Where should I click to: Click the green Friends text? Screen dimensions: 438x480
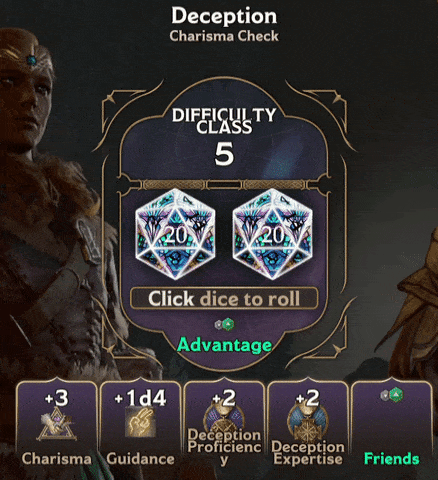pos(392,459)
